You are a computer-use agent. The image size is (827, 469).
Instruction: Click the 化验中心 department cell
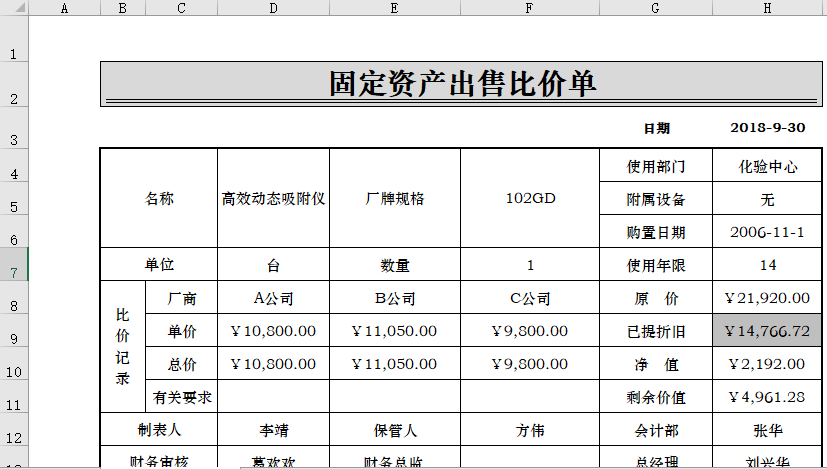(x=767, y=166)
